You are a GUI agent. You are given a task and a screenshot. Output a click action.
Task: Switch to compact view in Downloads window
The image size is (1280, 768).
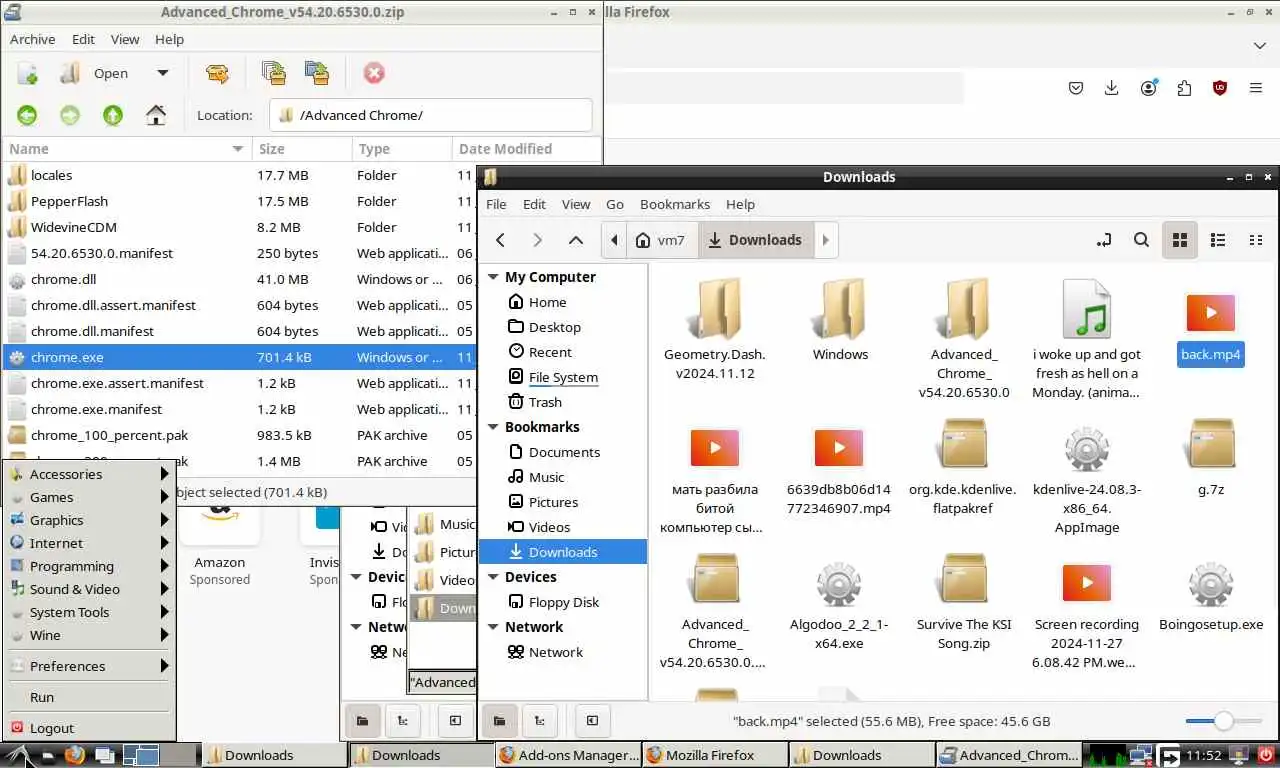point(1256,240)
